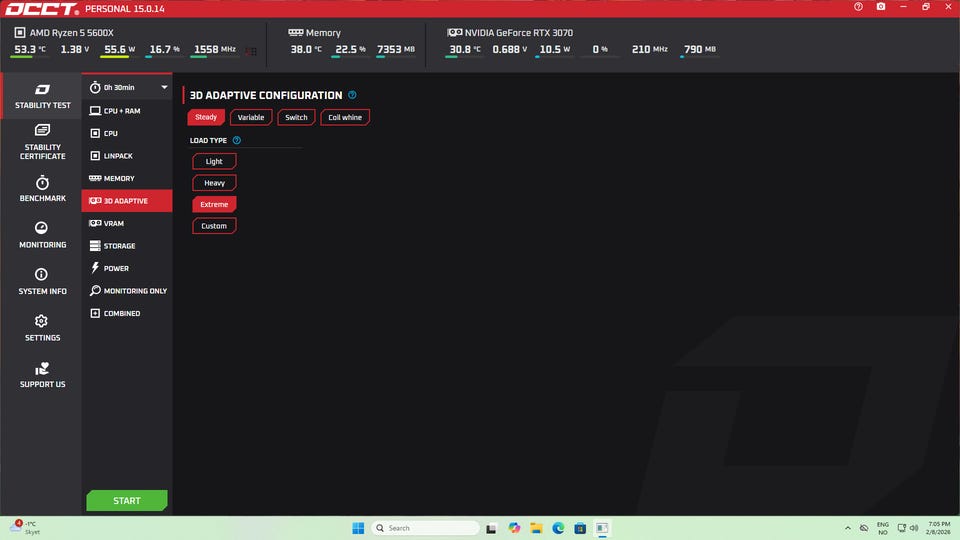The width and height of the screenshot is (960, 540).
Task: Start the test with the START button
Action: pos(127,500)
